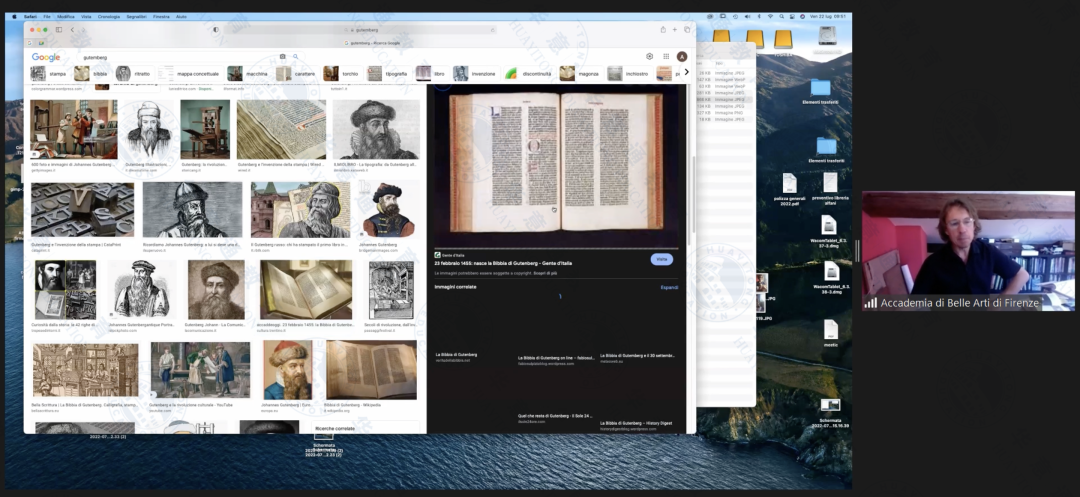Open the 'Gutenberg e la rivoluzione culturale - YouTube' thumbnail
Screen dimensions: 1080x497
pos(200,370)
